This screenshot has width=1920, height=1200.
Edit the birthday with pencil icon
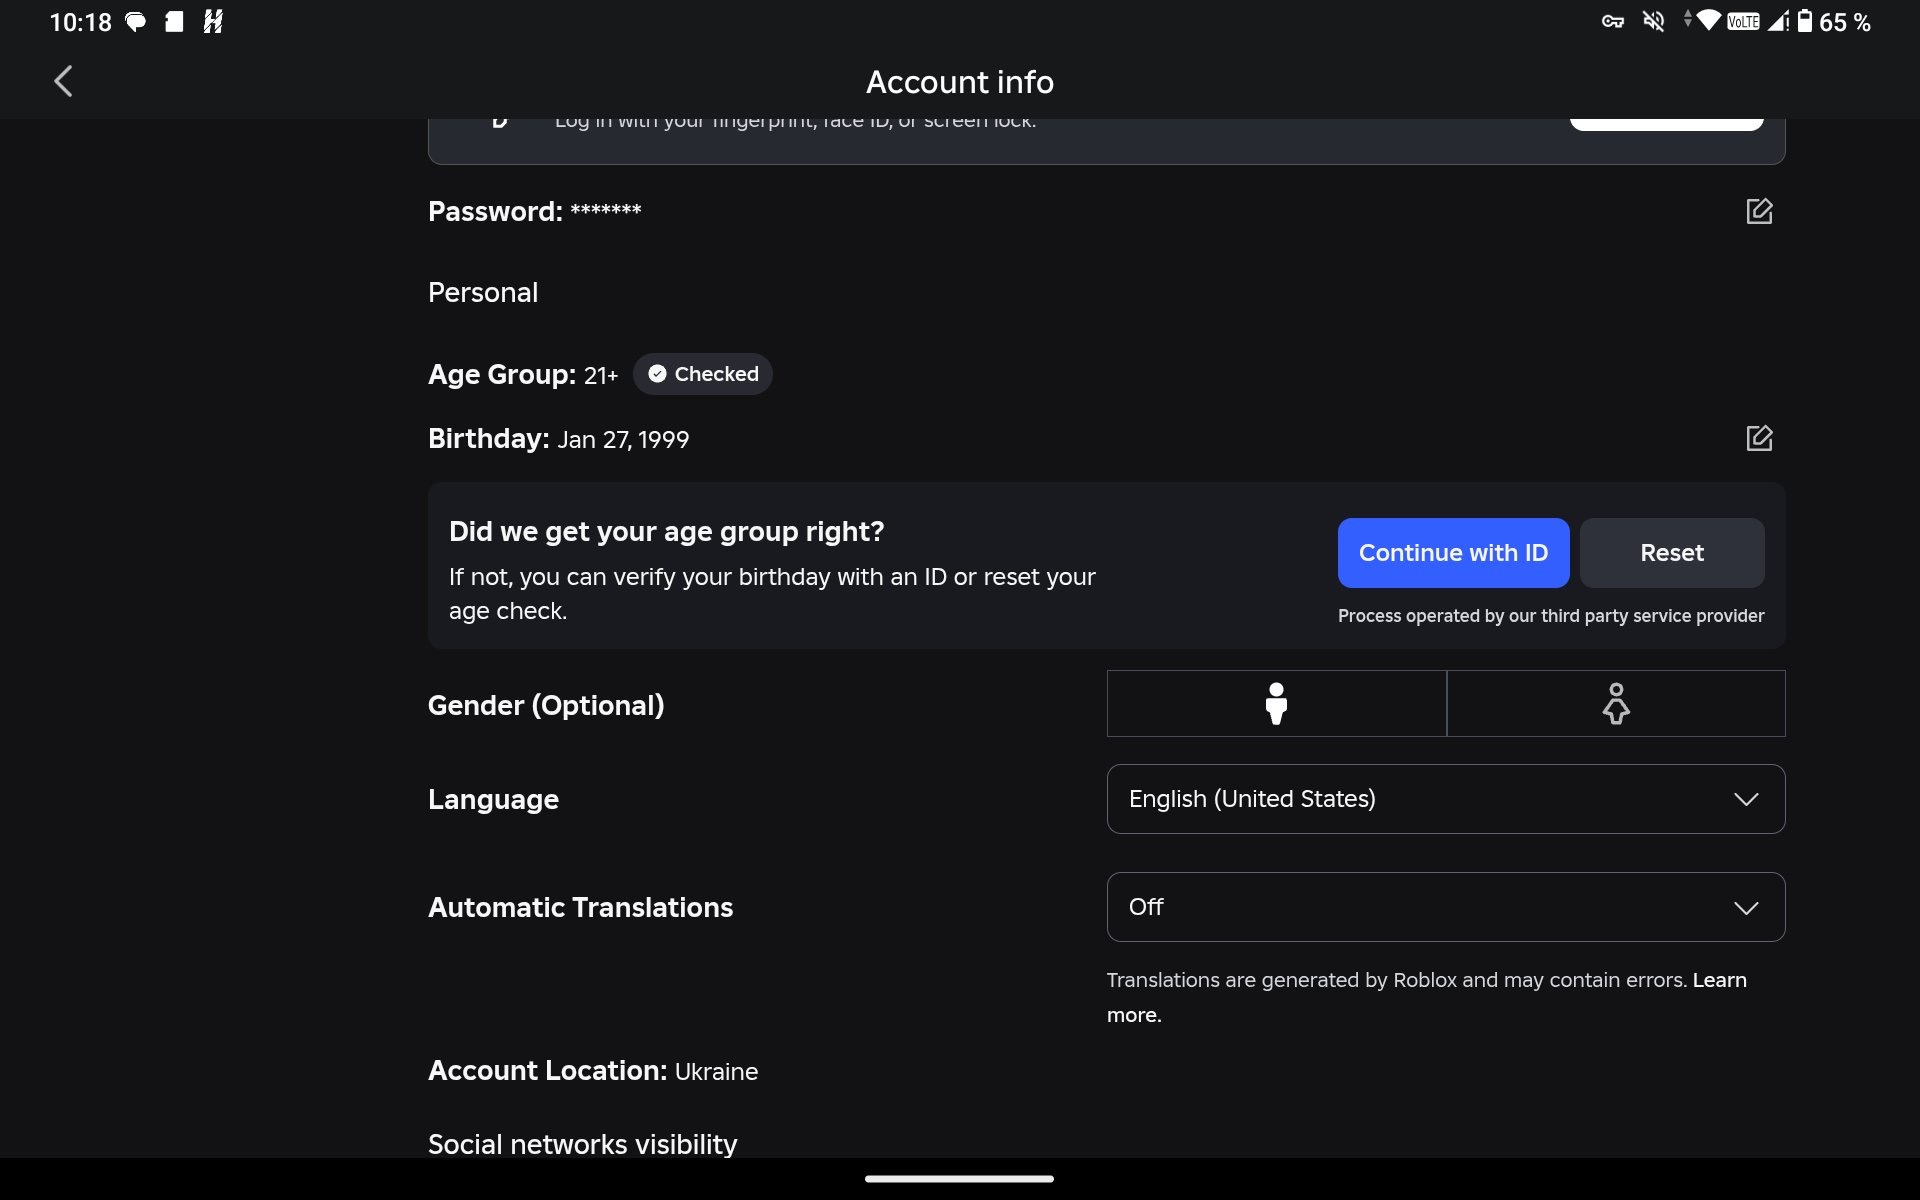coord(1759,438)
